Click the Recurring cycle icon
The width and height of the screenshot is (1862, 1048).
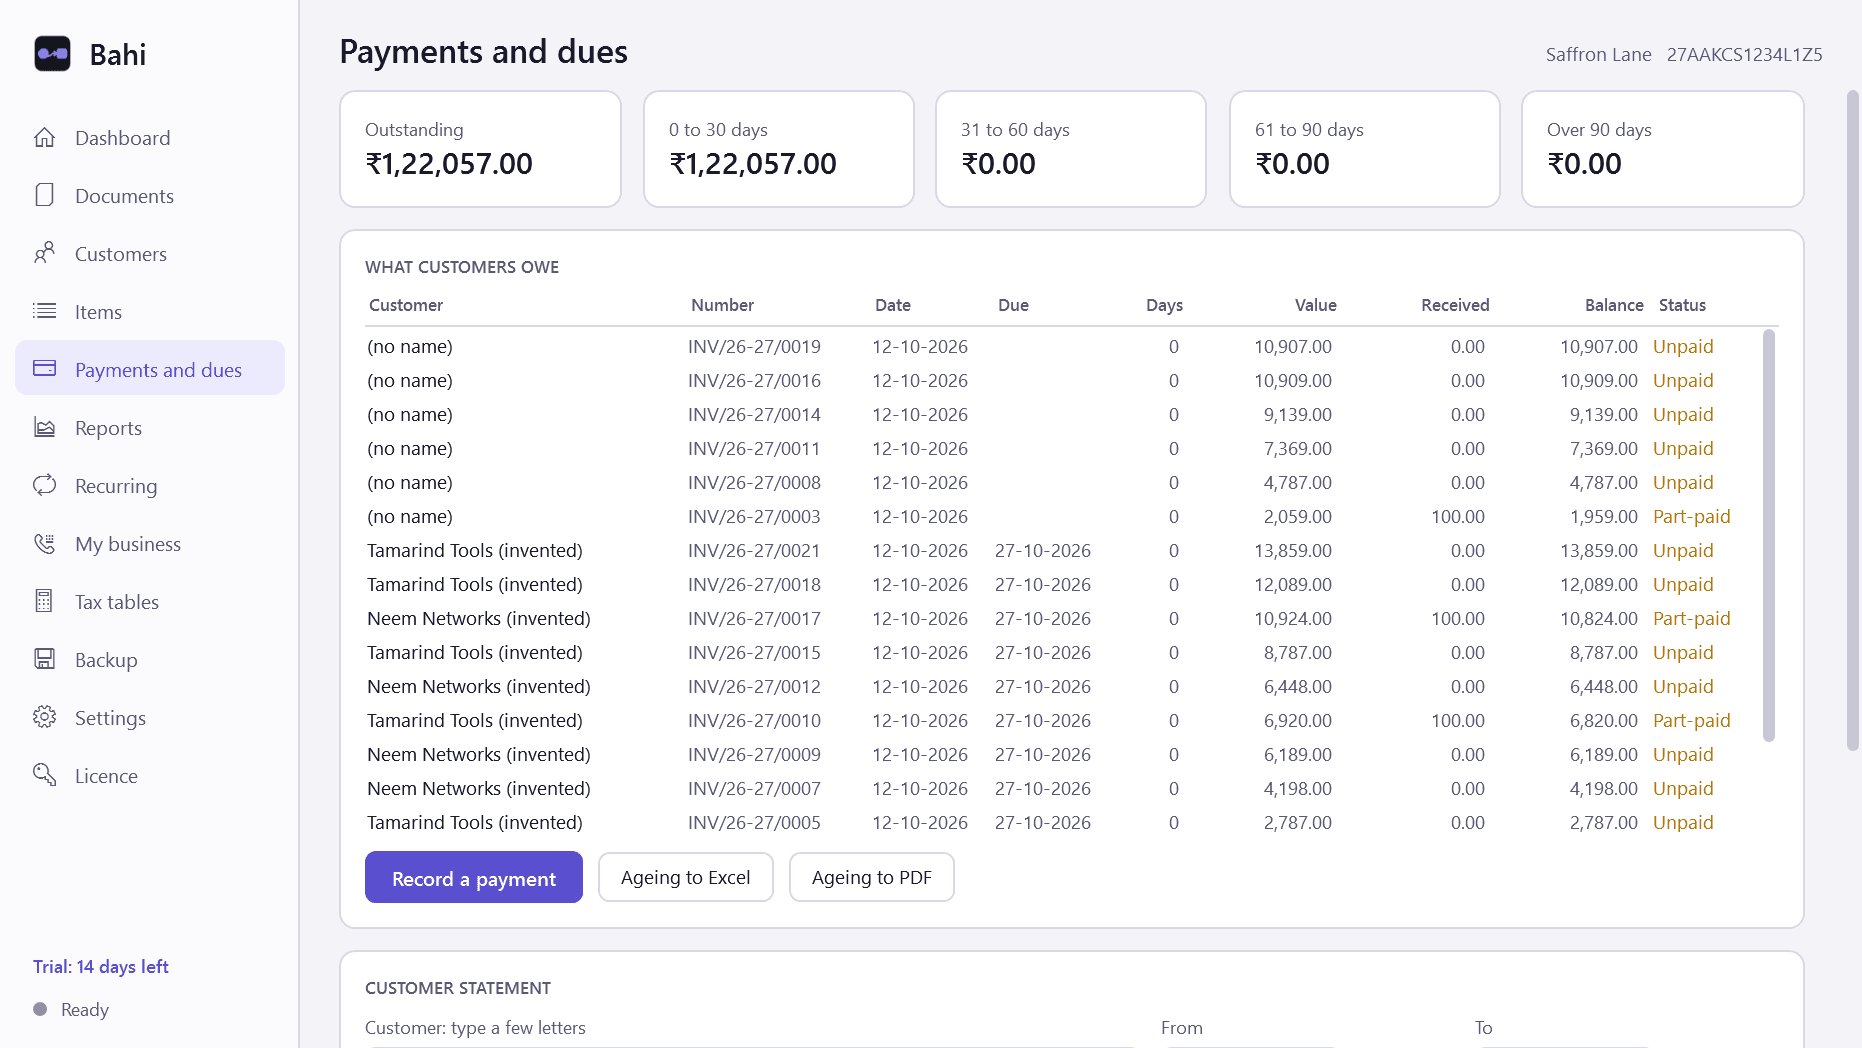(x=44, y=485)
